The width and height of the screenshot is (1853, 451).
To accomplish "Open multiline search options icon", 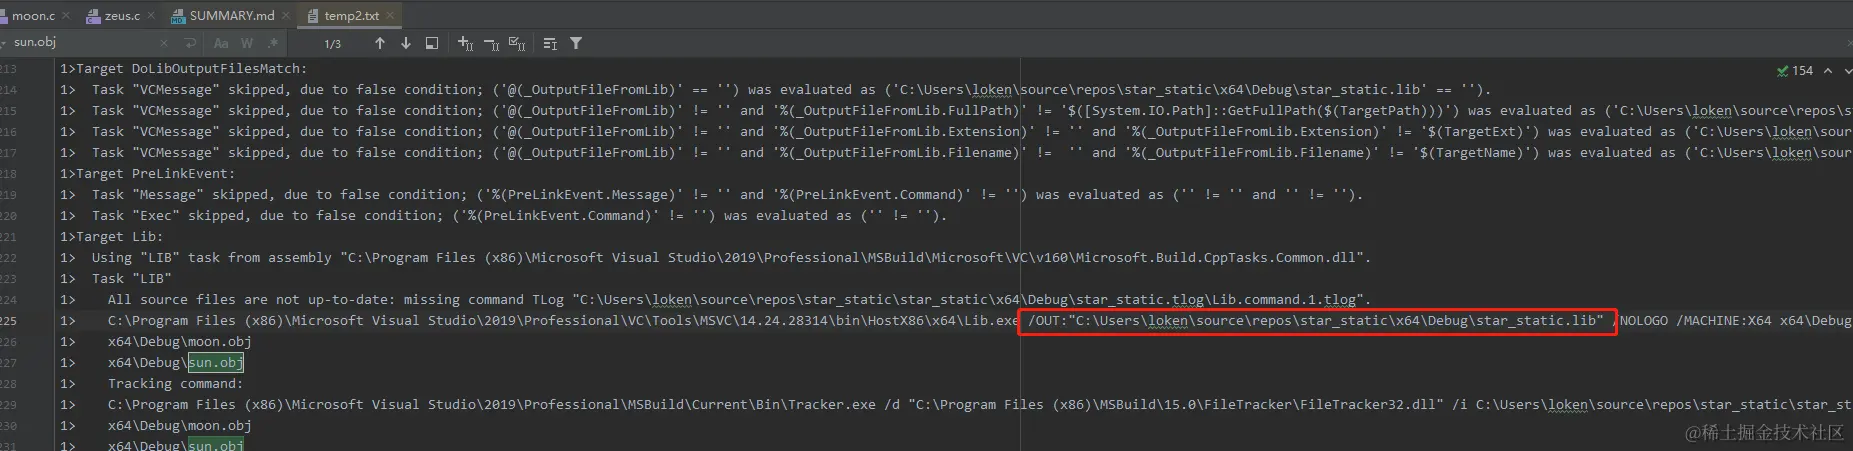I will [550, 43].
